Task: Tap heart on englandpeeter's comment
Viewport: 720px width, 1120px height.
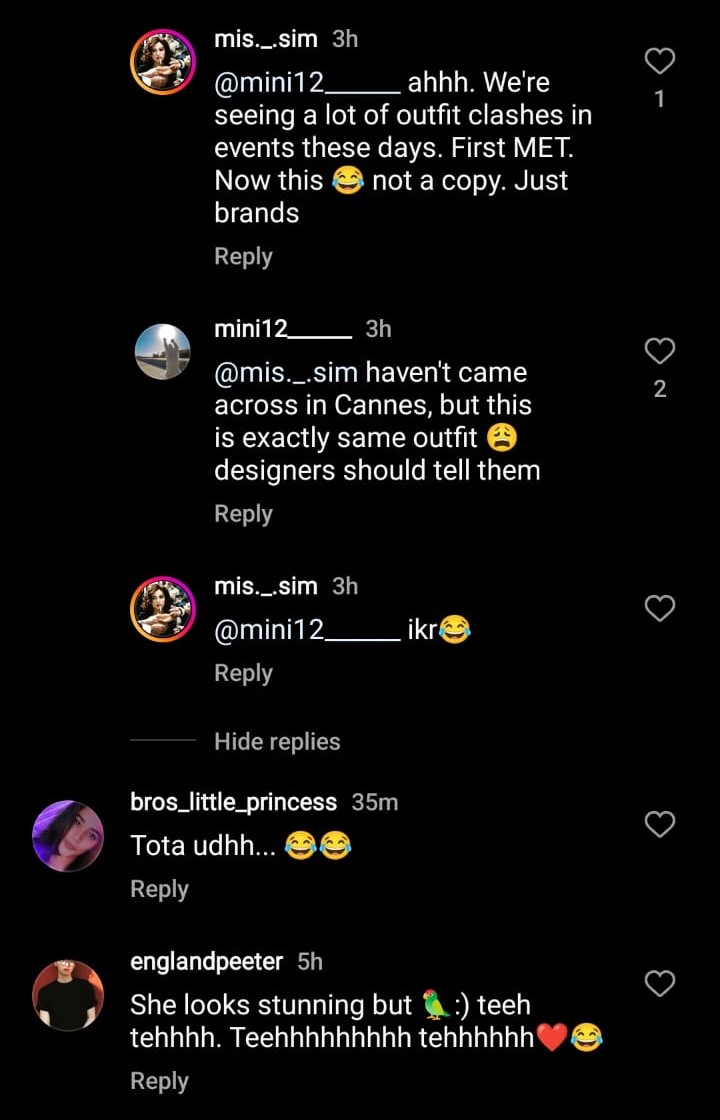Action: pos(660,983)
